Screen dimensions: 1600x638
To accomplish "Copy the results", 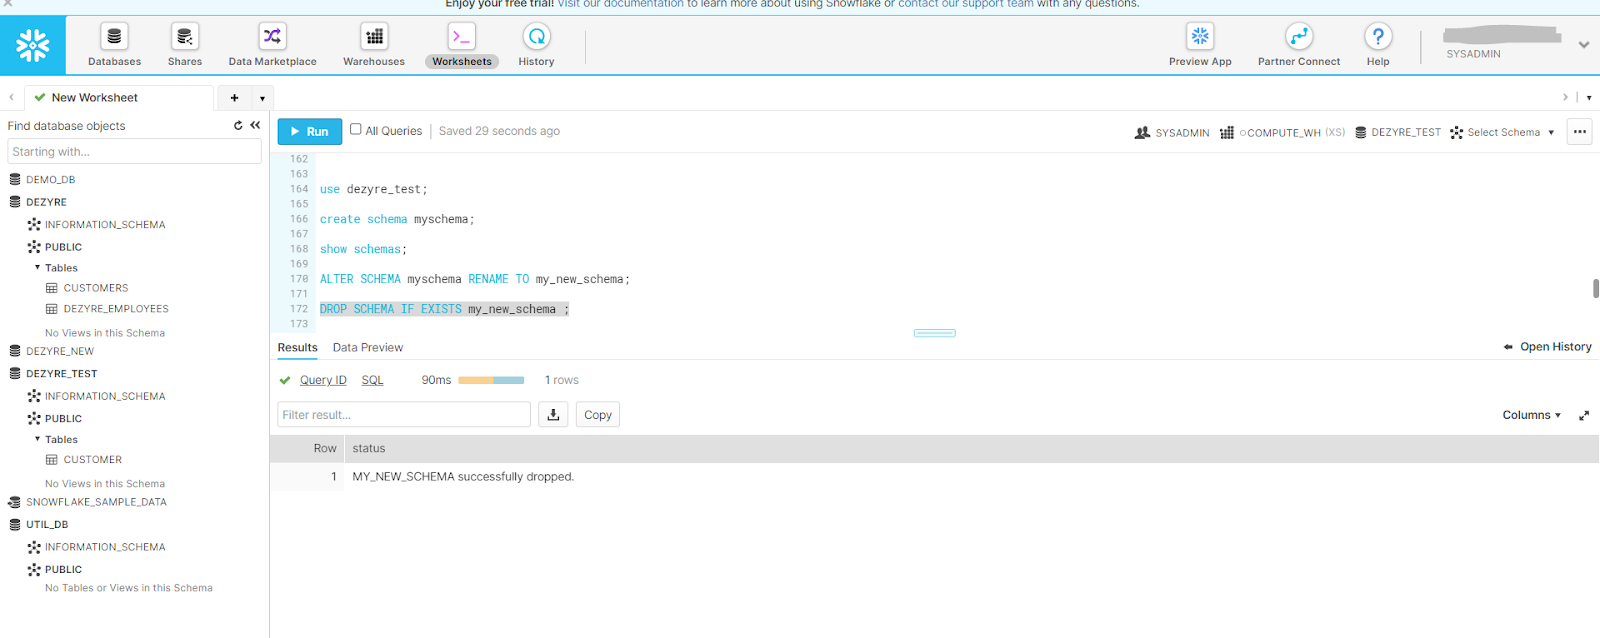I will [x=598, y=415].
